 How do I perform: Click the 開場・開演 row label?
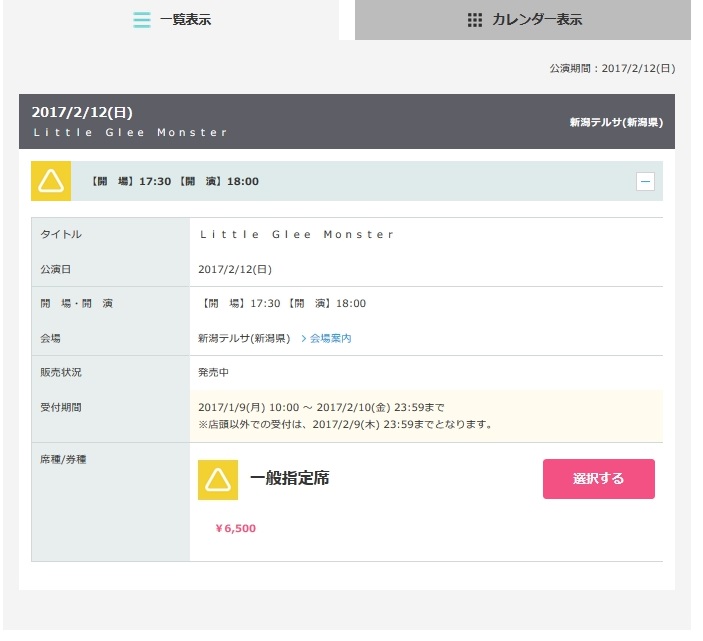click(76, 303)
